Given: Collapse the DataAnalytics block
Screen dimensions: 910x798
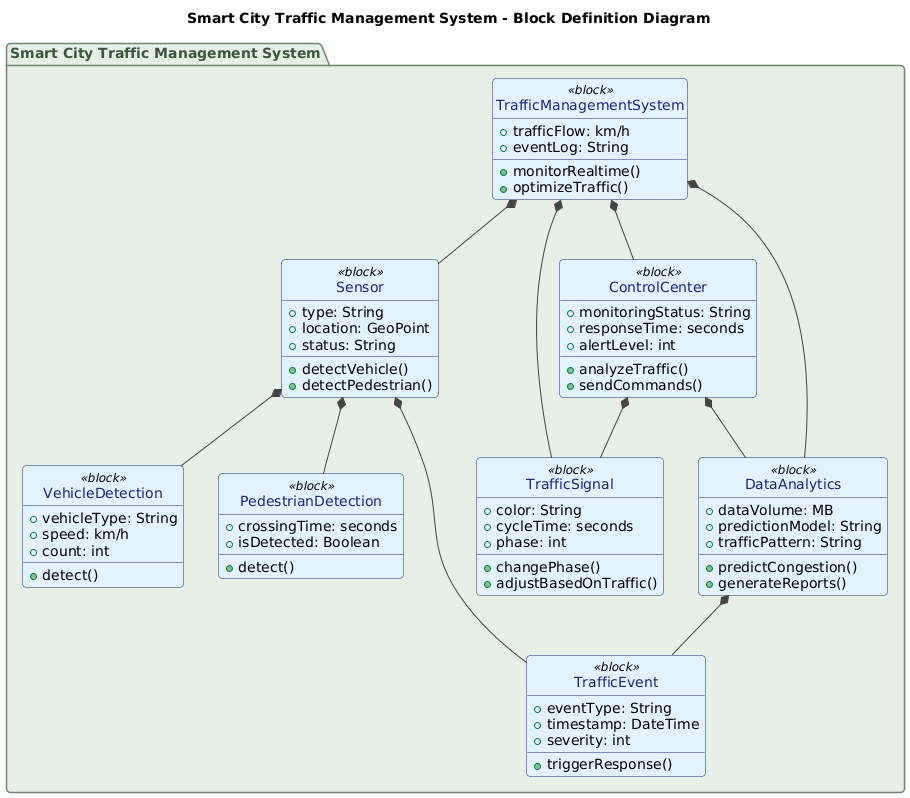Looking at the screenshot, I should [x=792, y=484].
